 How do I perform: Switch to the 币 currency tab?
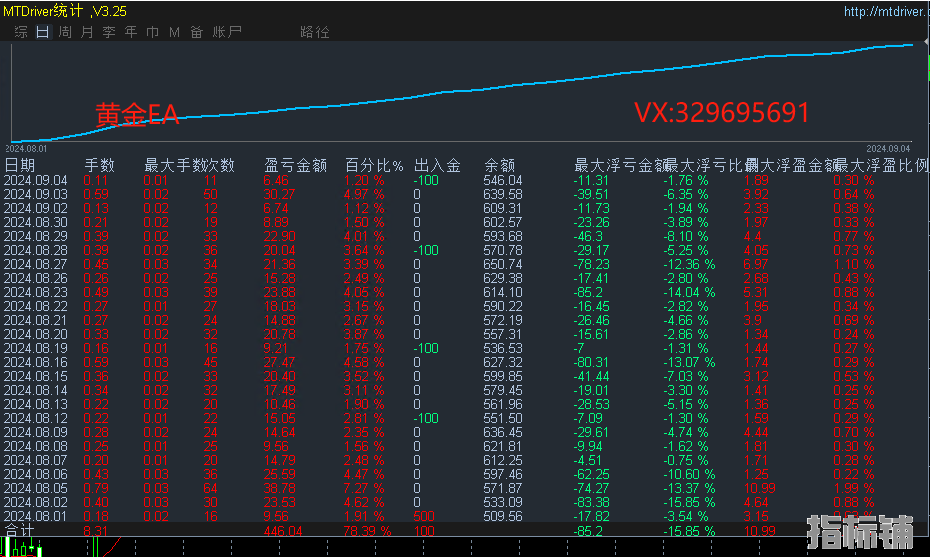(x=152, y=32)
